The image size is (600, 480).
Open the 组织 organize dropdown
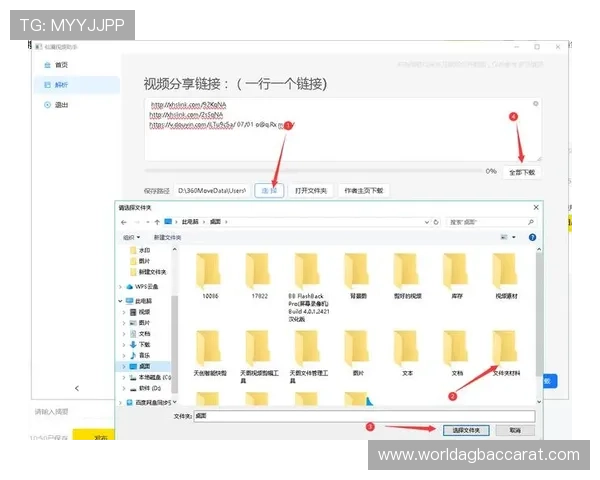coord(131,237)
